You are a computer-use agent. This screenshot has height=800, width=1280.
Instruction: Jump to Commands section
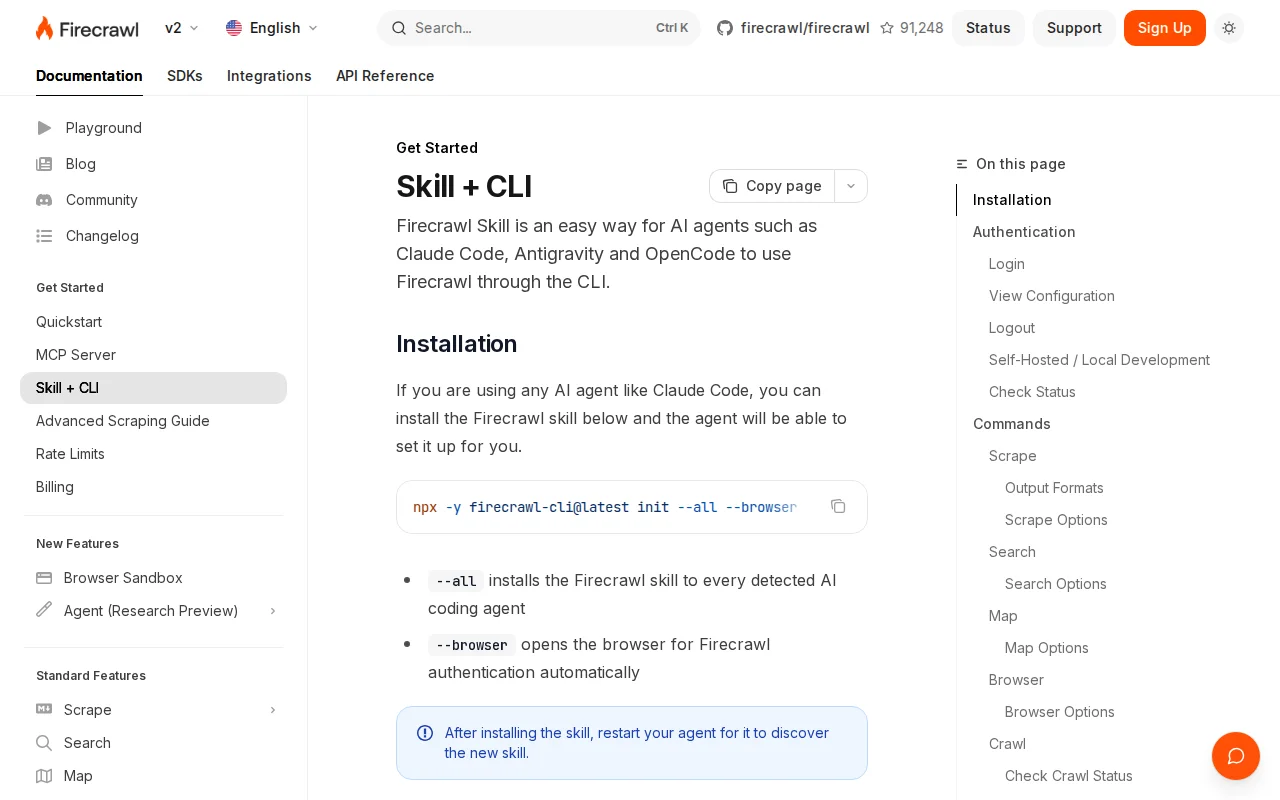pyautogui.click(x=1012, y=424)
